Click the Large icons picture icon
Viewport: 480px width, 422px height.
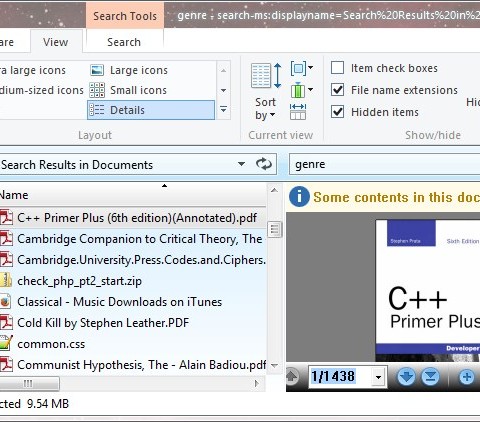(97, 70)
